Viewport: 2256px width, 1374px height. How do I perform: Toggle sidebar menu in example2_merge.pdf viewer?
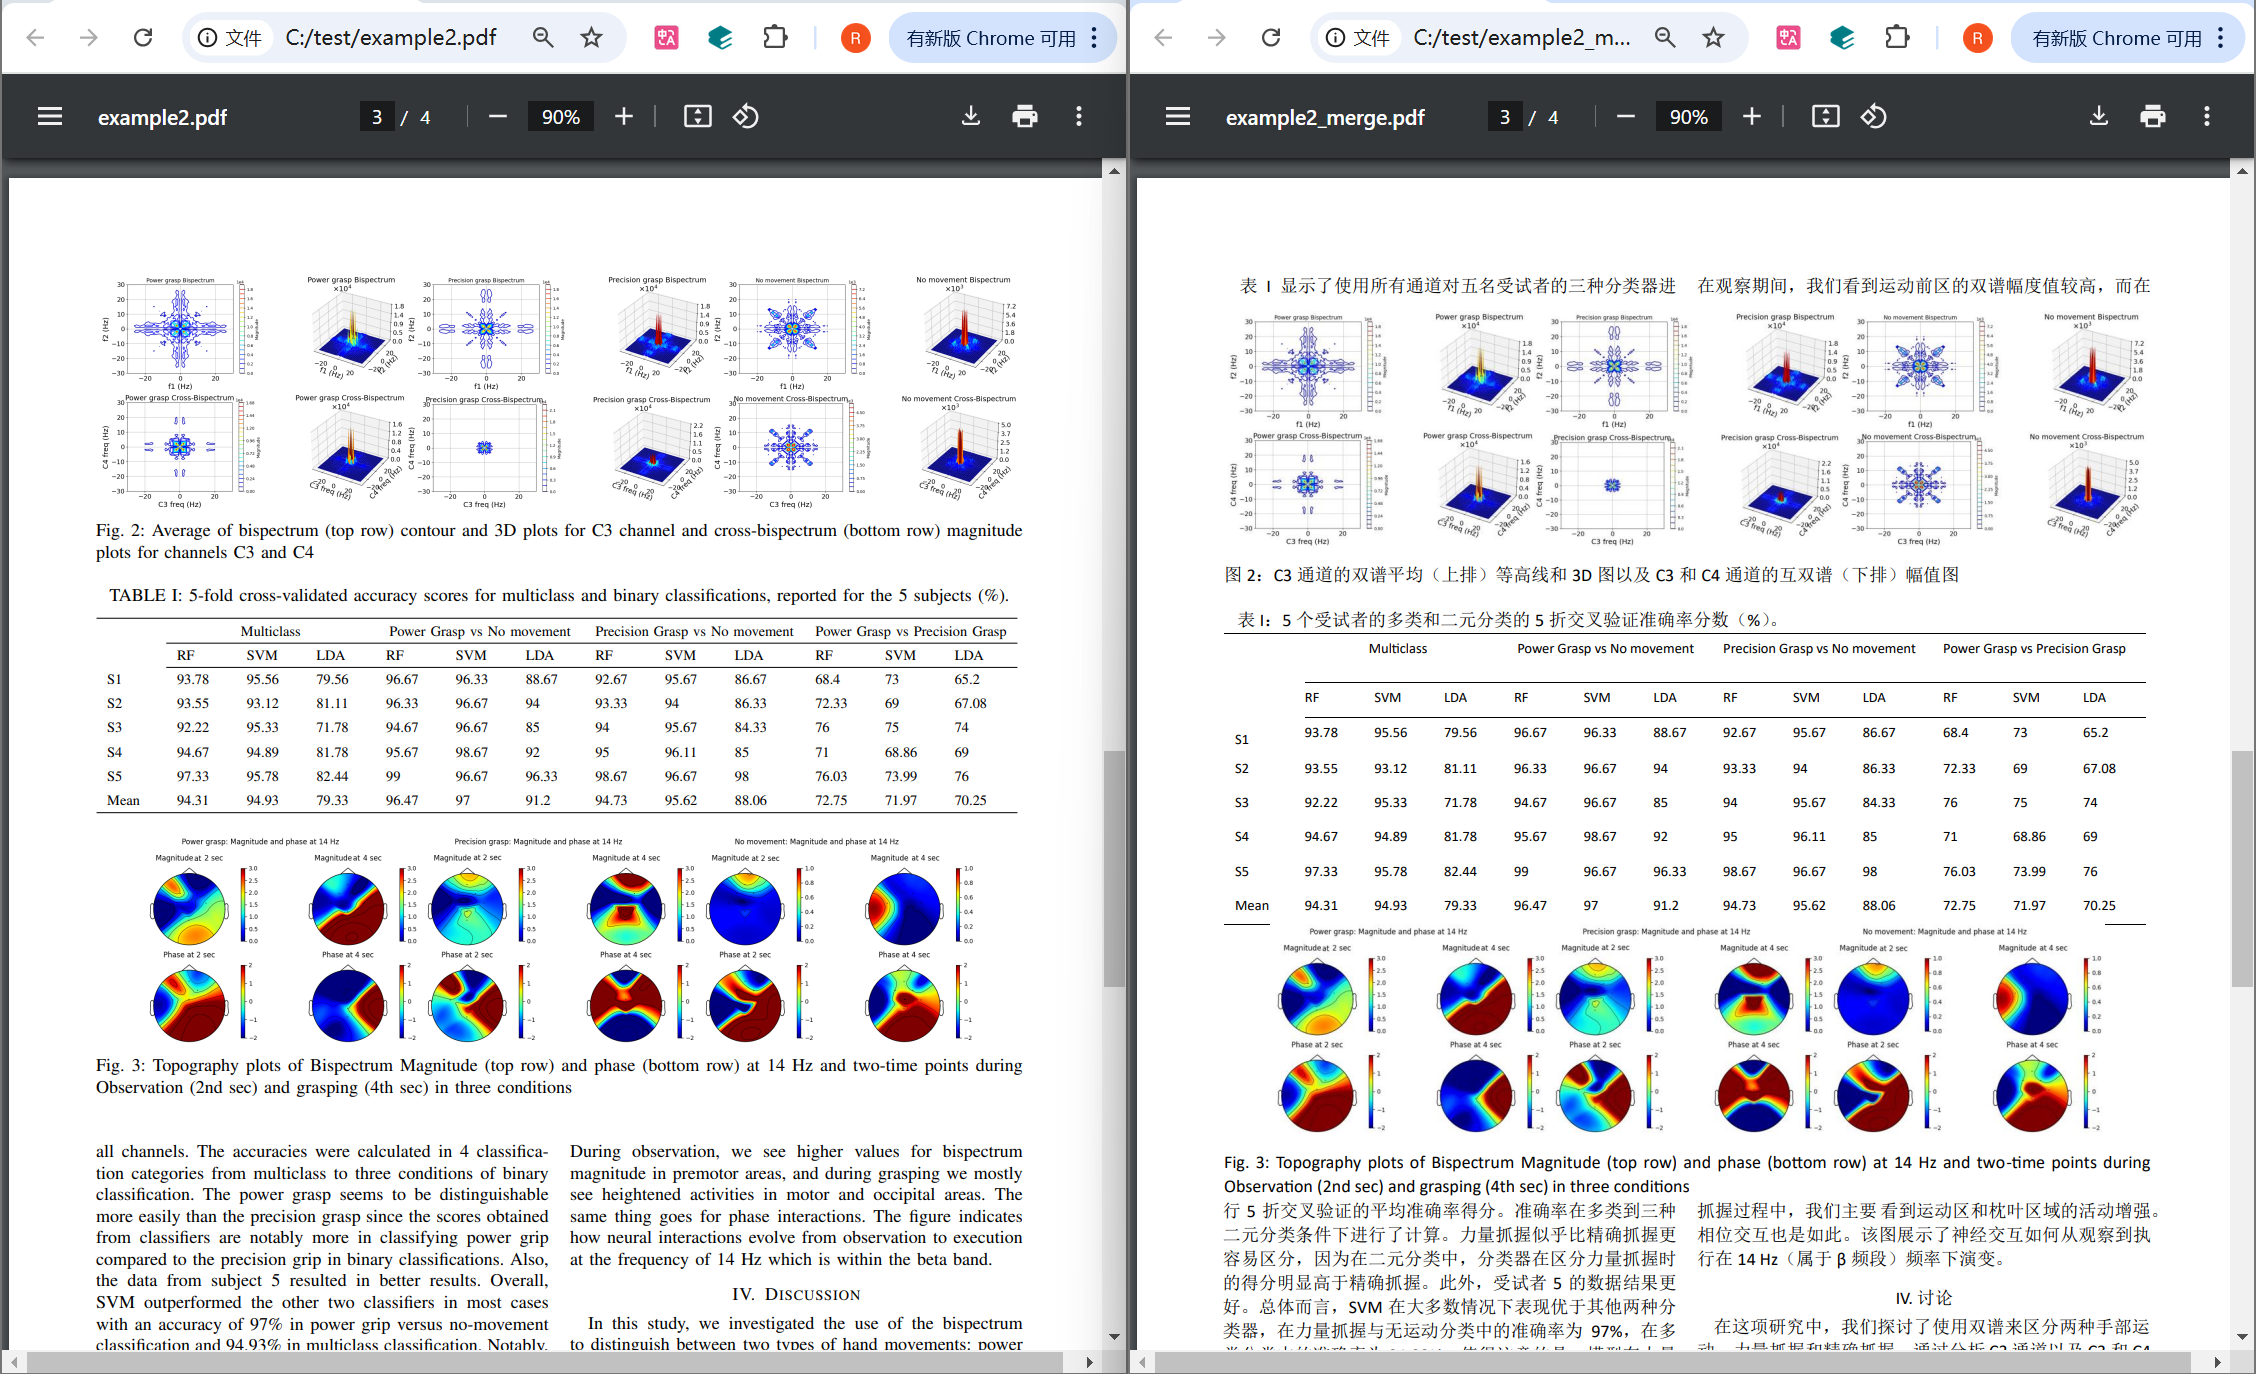pos(1178,117)
